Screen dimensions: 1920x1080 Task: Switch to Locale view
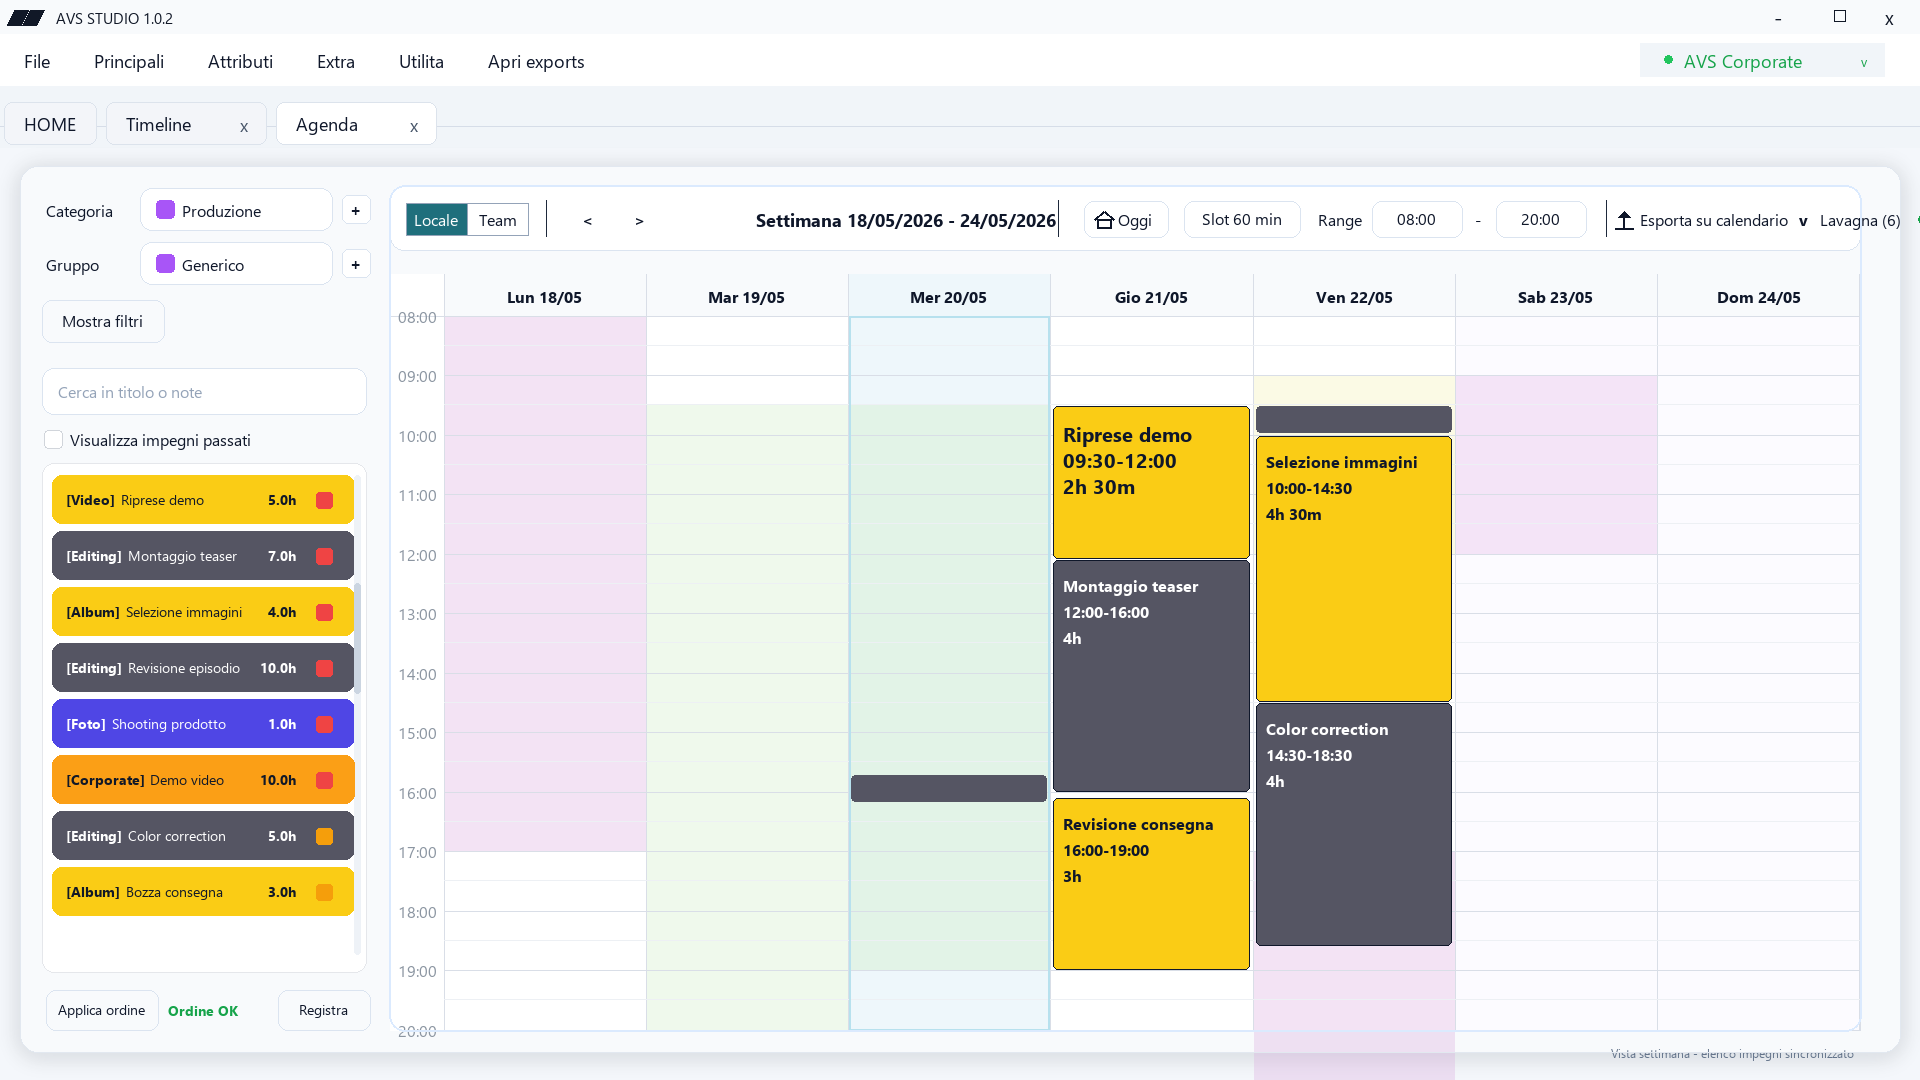click(436, 220)
